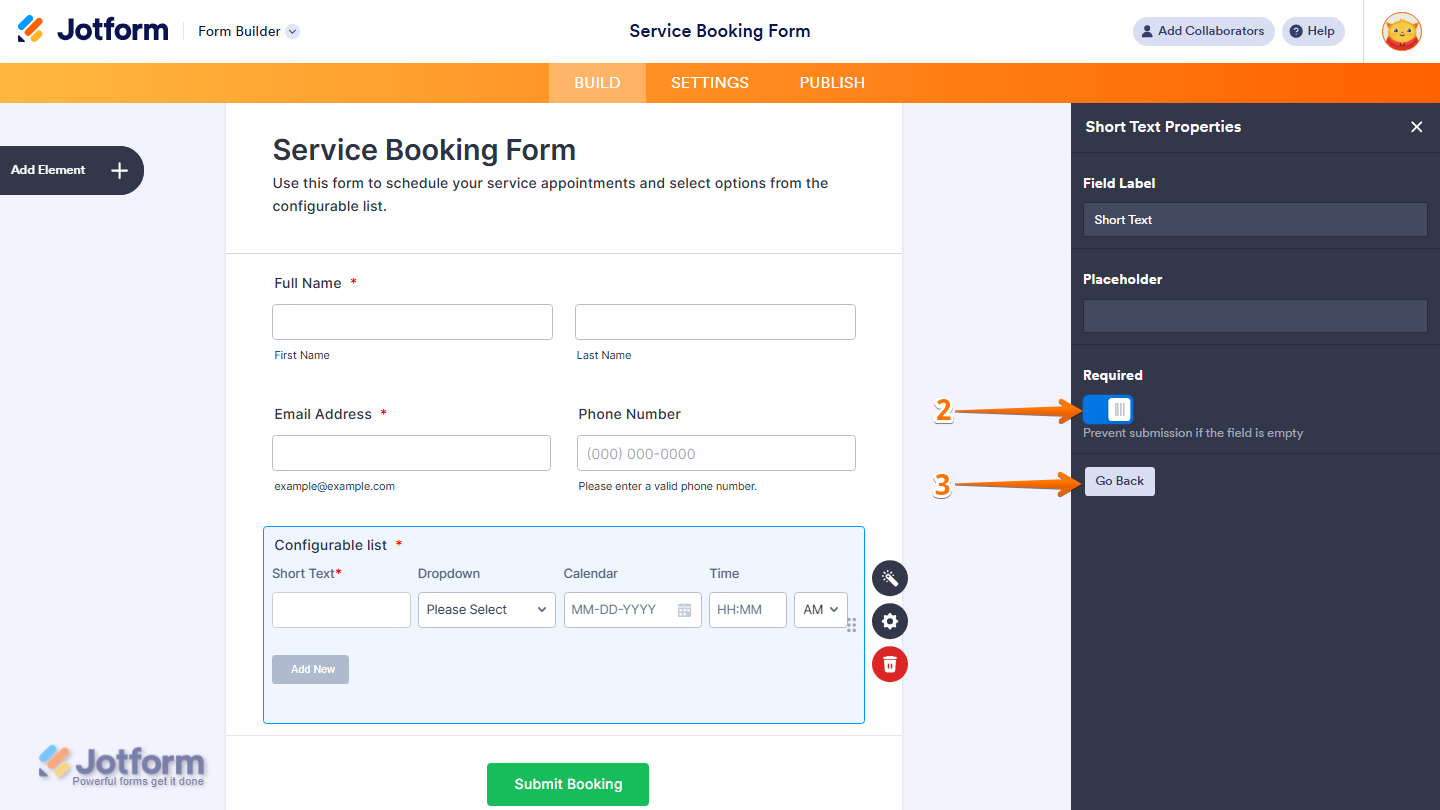Viewport: 1440px width, 810px height.
Task: Delete the Configurable list using the trash icon
Action: (x=889, y=664)
